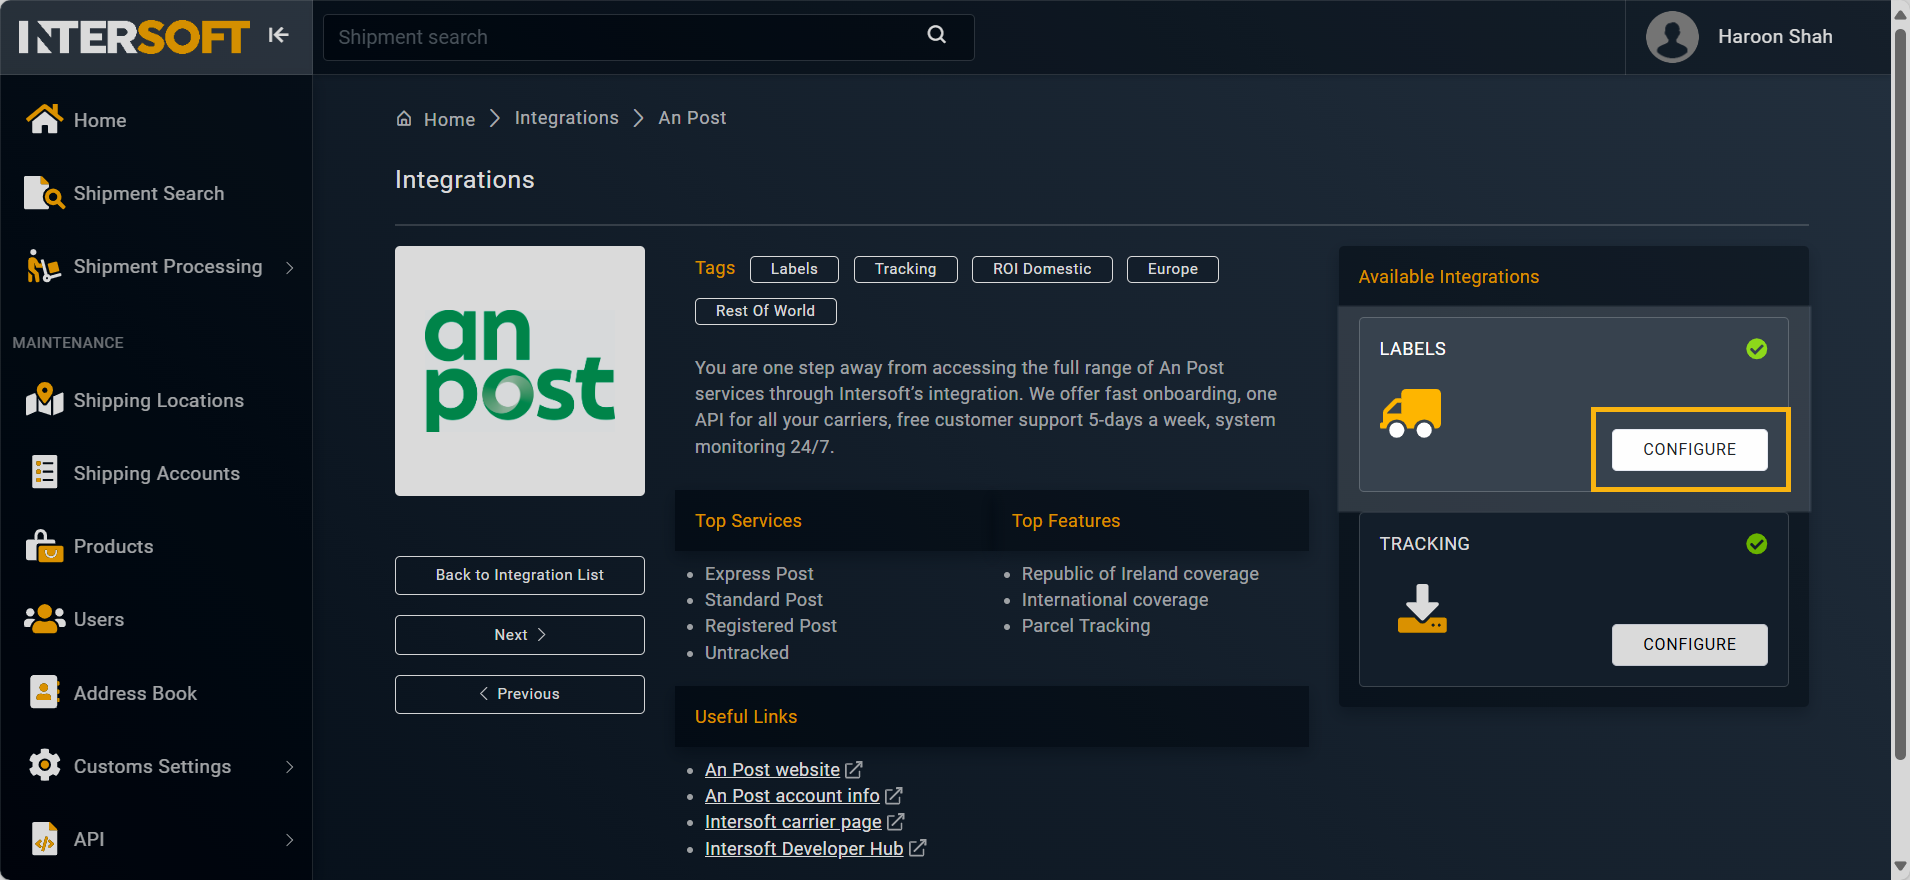Click the An Post logo thumbnail
The width and height of the screenshot is (1910, 880).
520,371
